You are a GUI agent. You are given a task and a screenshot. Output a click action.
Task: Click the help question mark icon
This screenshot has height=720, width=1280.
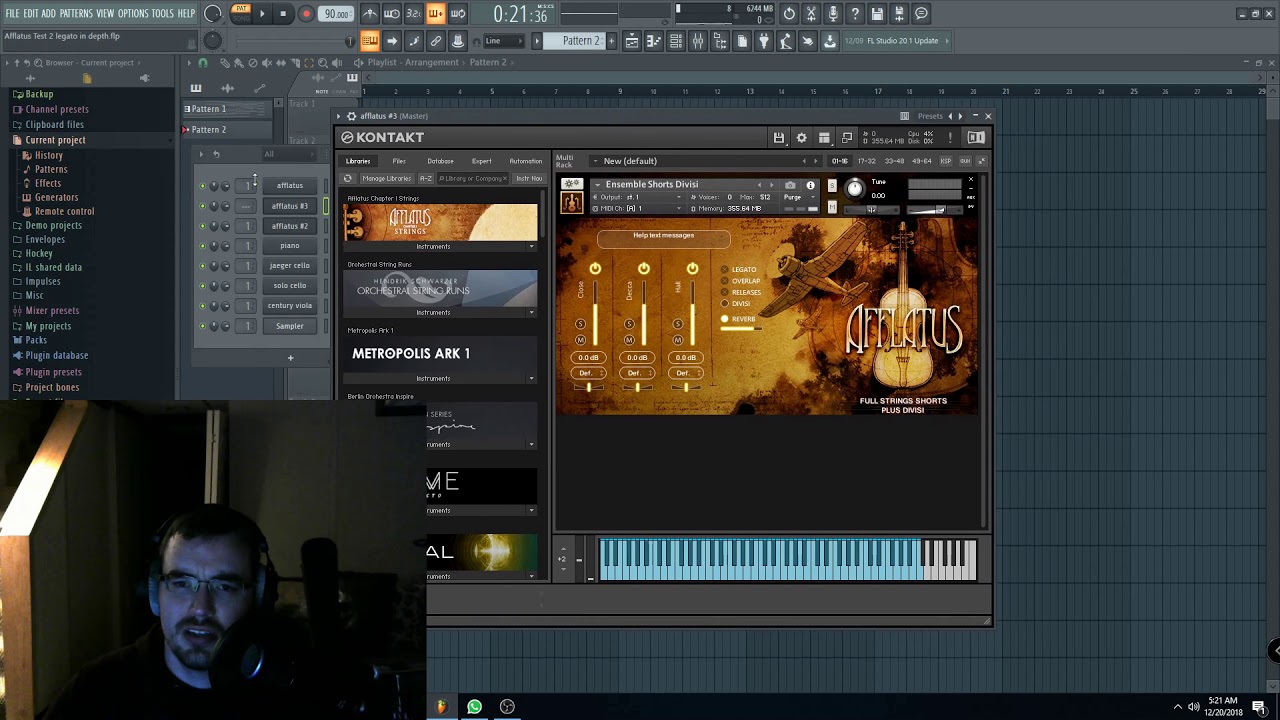pos(855,14)
